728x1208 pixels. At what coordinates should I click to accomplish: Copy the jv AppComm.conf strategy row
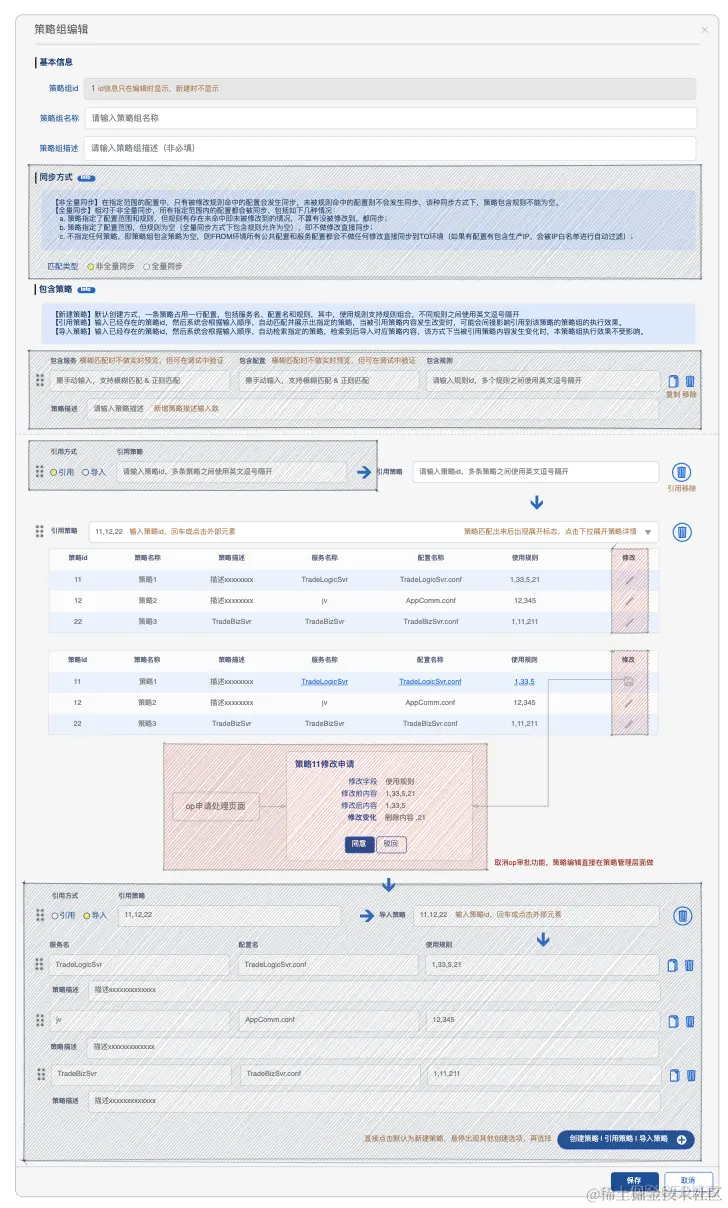pyautogui.click(x=673, y=1020)
